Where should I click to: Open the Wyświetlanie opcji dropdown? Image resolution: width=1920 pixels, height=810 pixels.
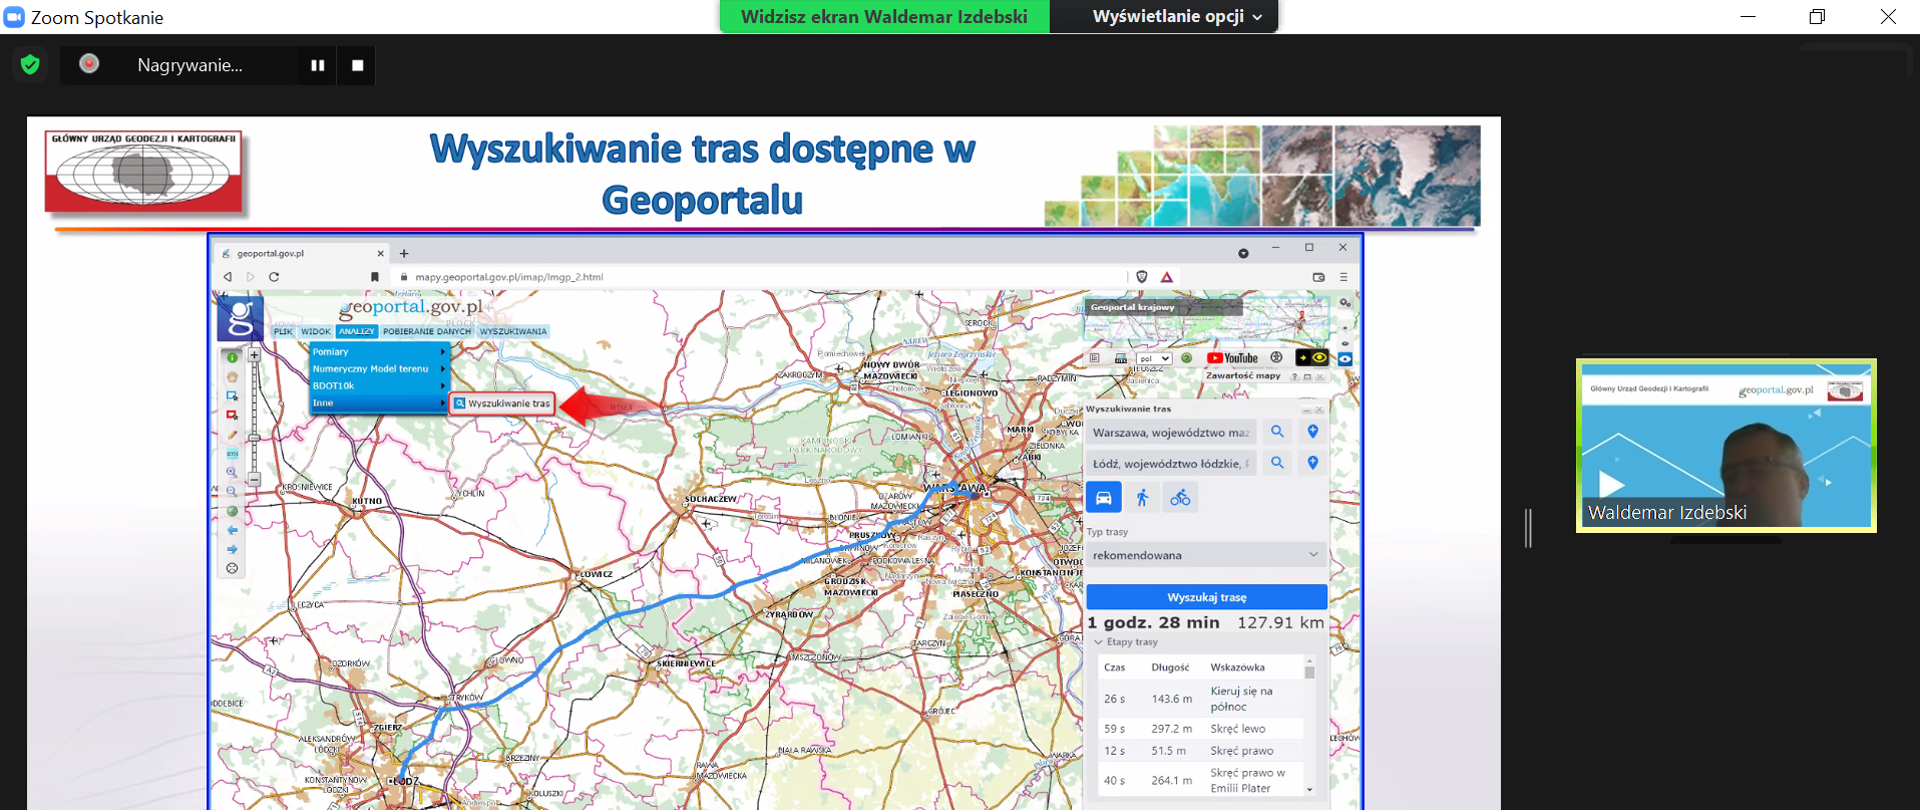point(1176,16)
